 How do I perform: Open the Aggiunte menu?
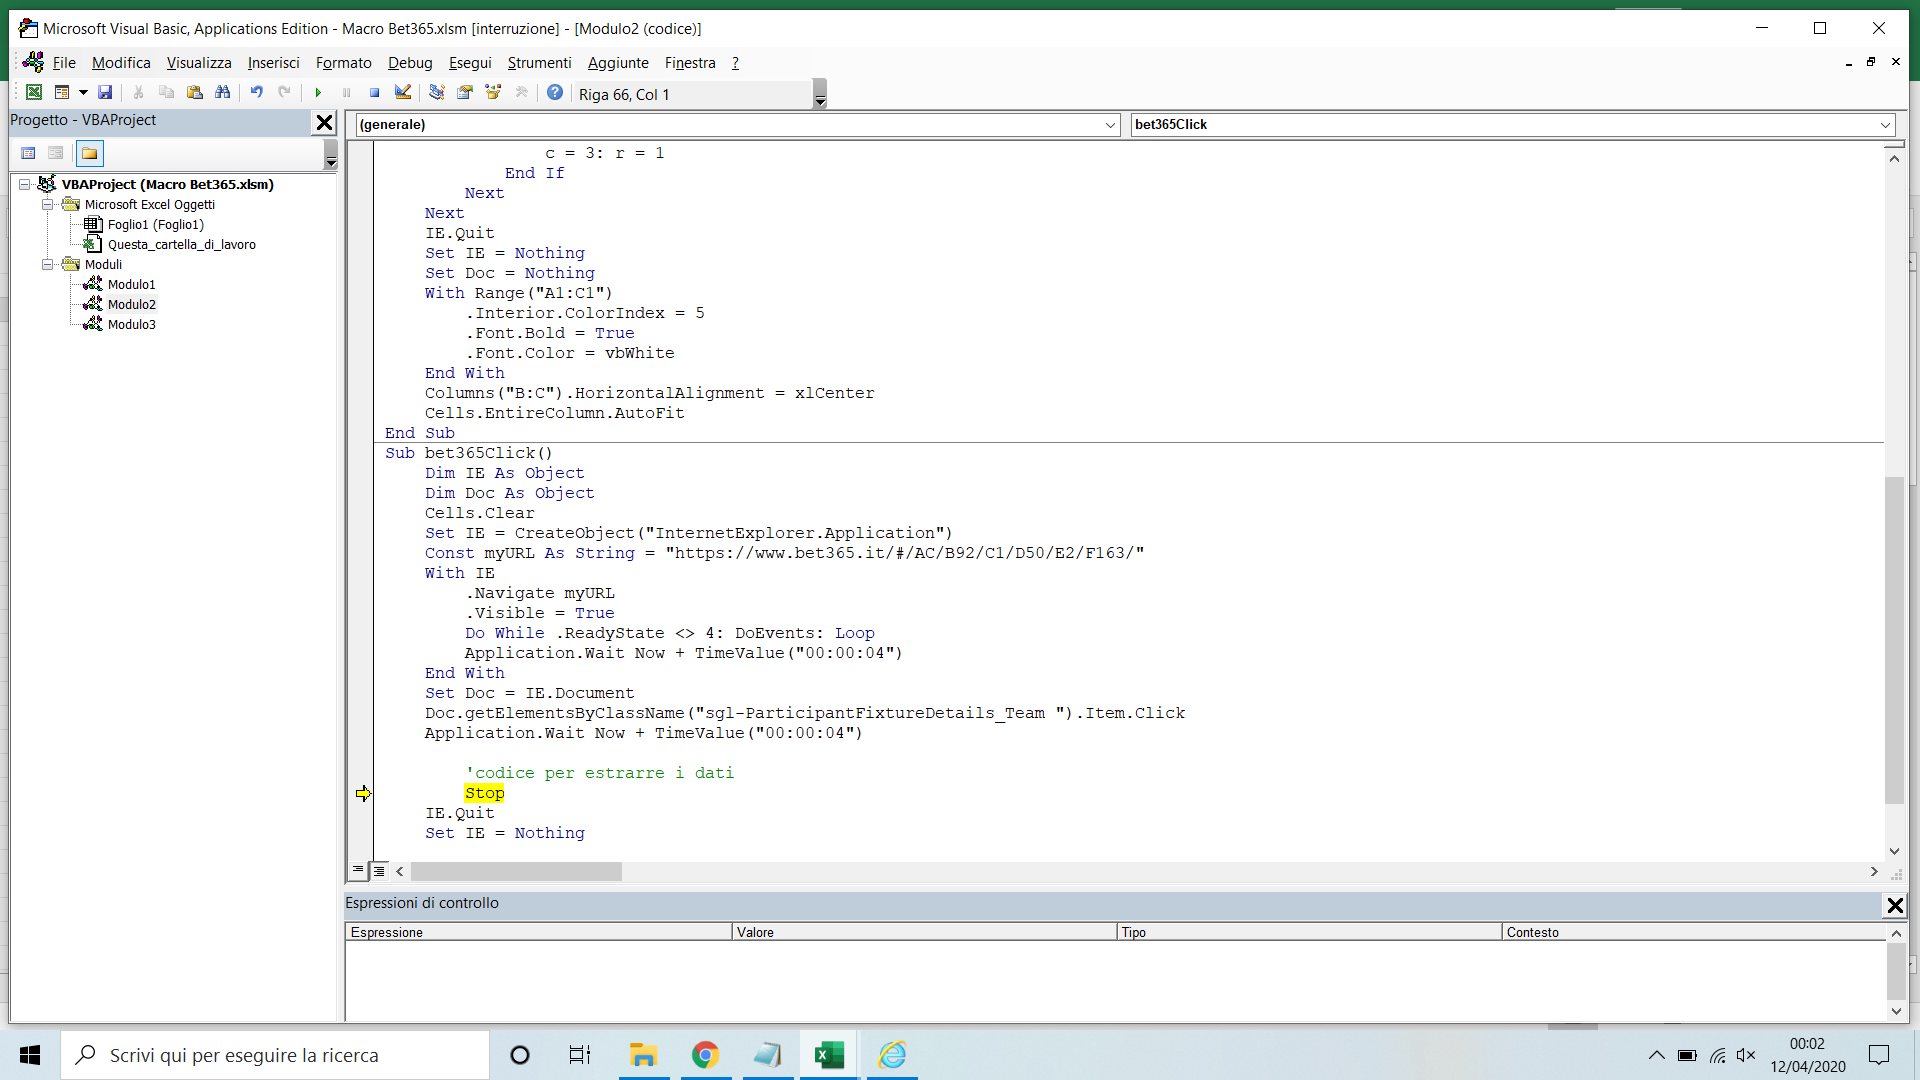(x=618, y=63)
